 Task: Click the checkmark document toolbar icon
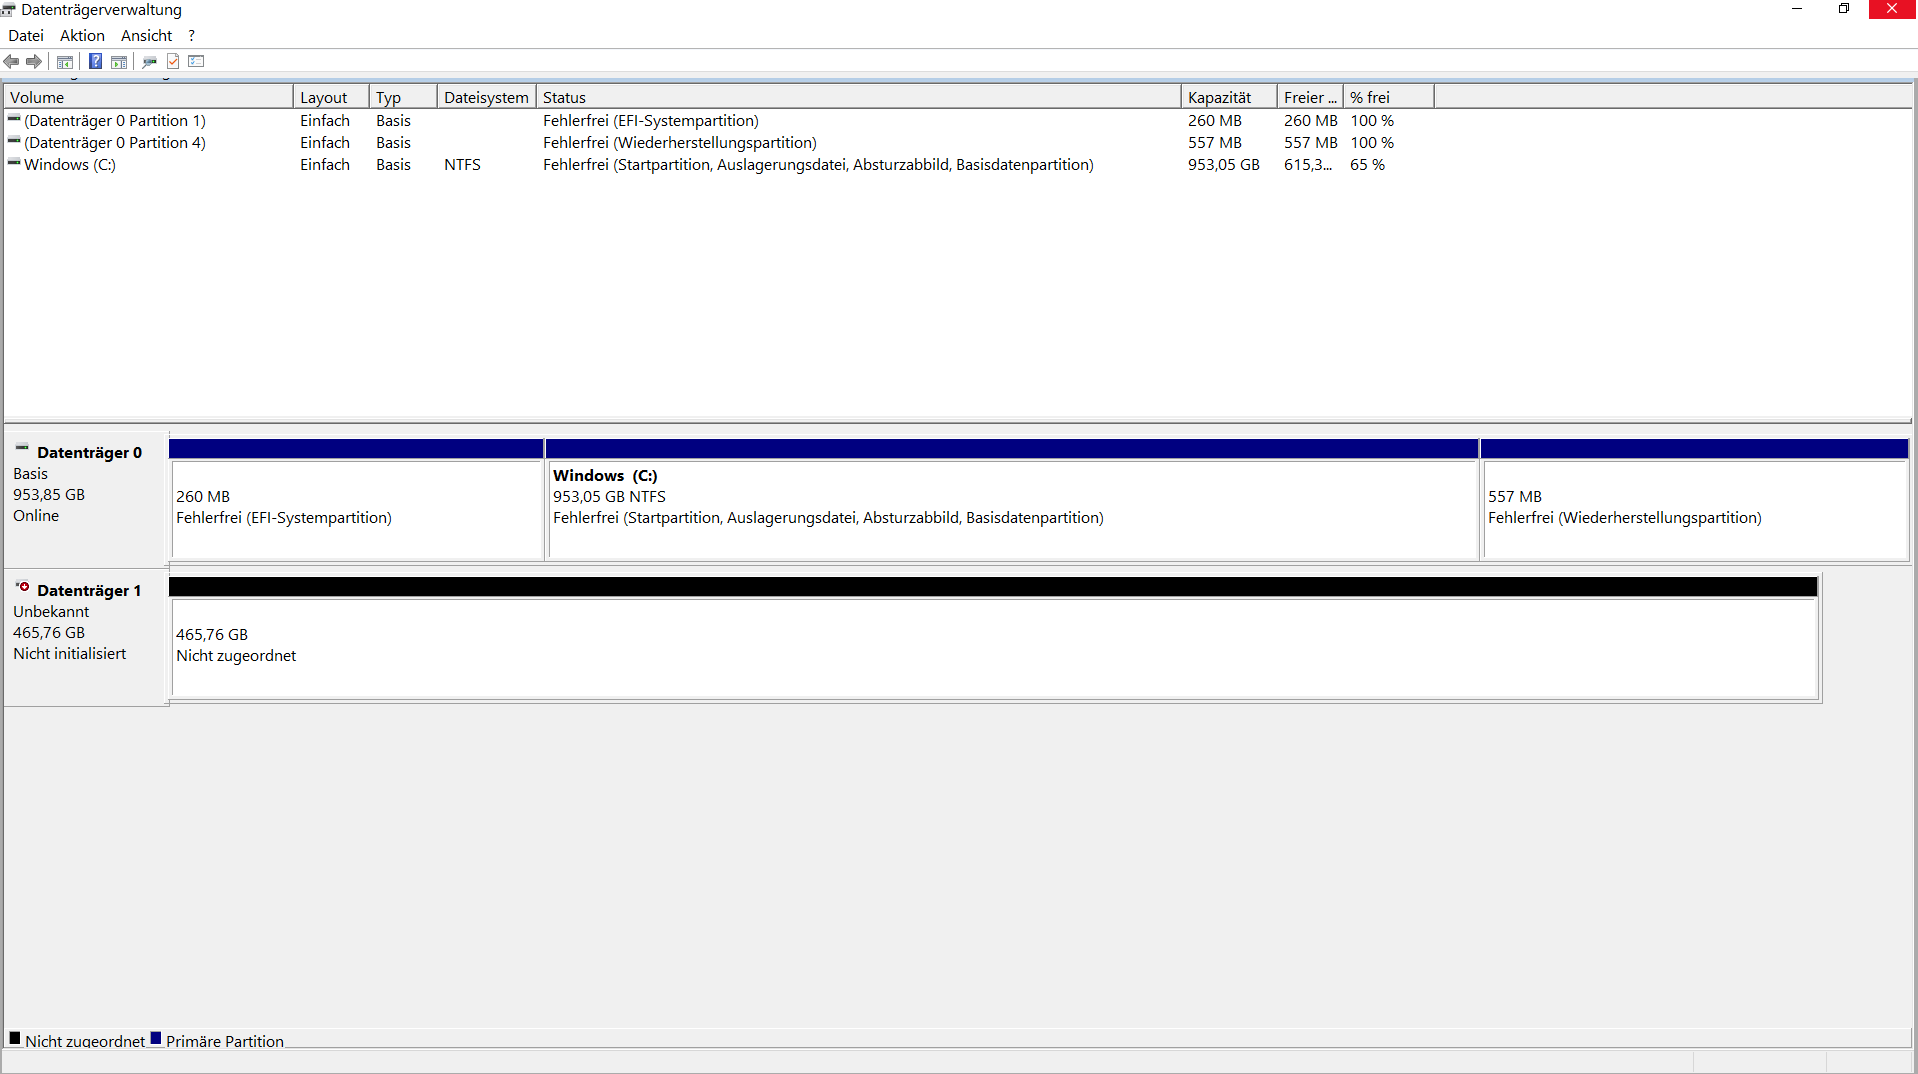tap(173, 62)
